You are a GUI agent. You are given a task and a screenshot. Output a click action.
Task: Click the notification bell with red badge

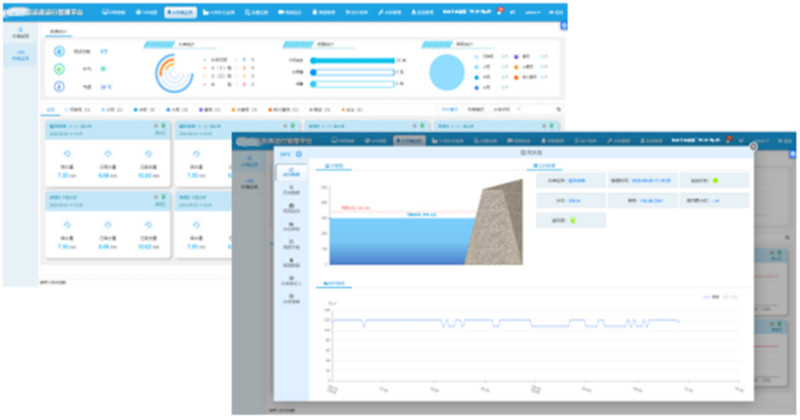(499, 11)
